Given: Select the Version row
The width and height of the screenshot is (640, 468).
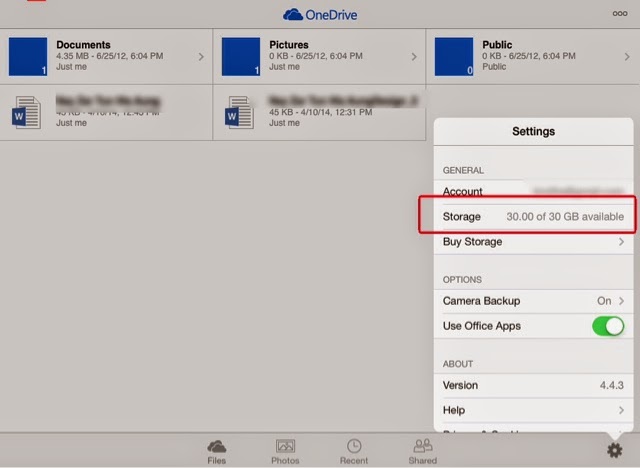Looking at the screenshot, I should 533,385.
